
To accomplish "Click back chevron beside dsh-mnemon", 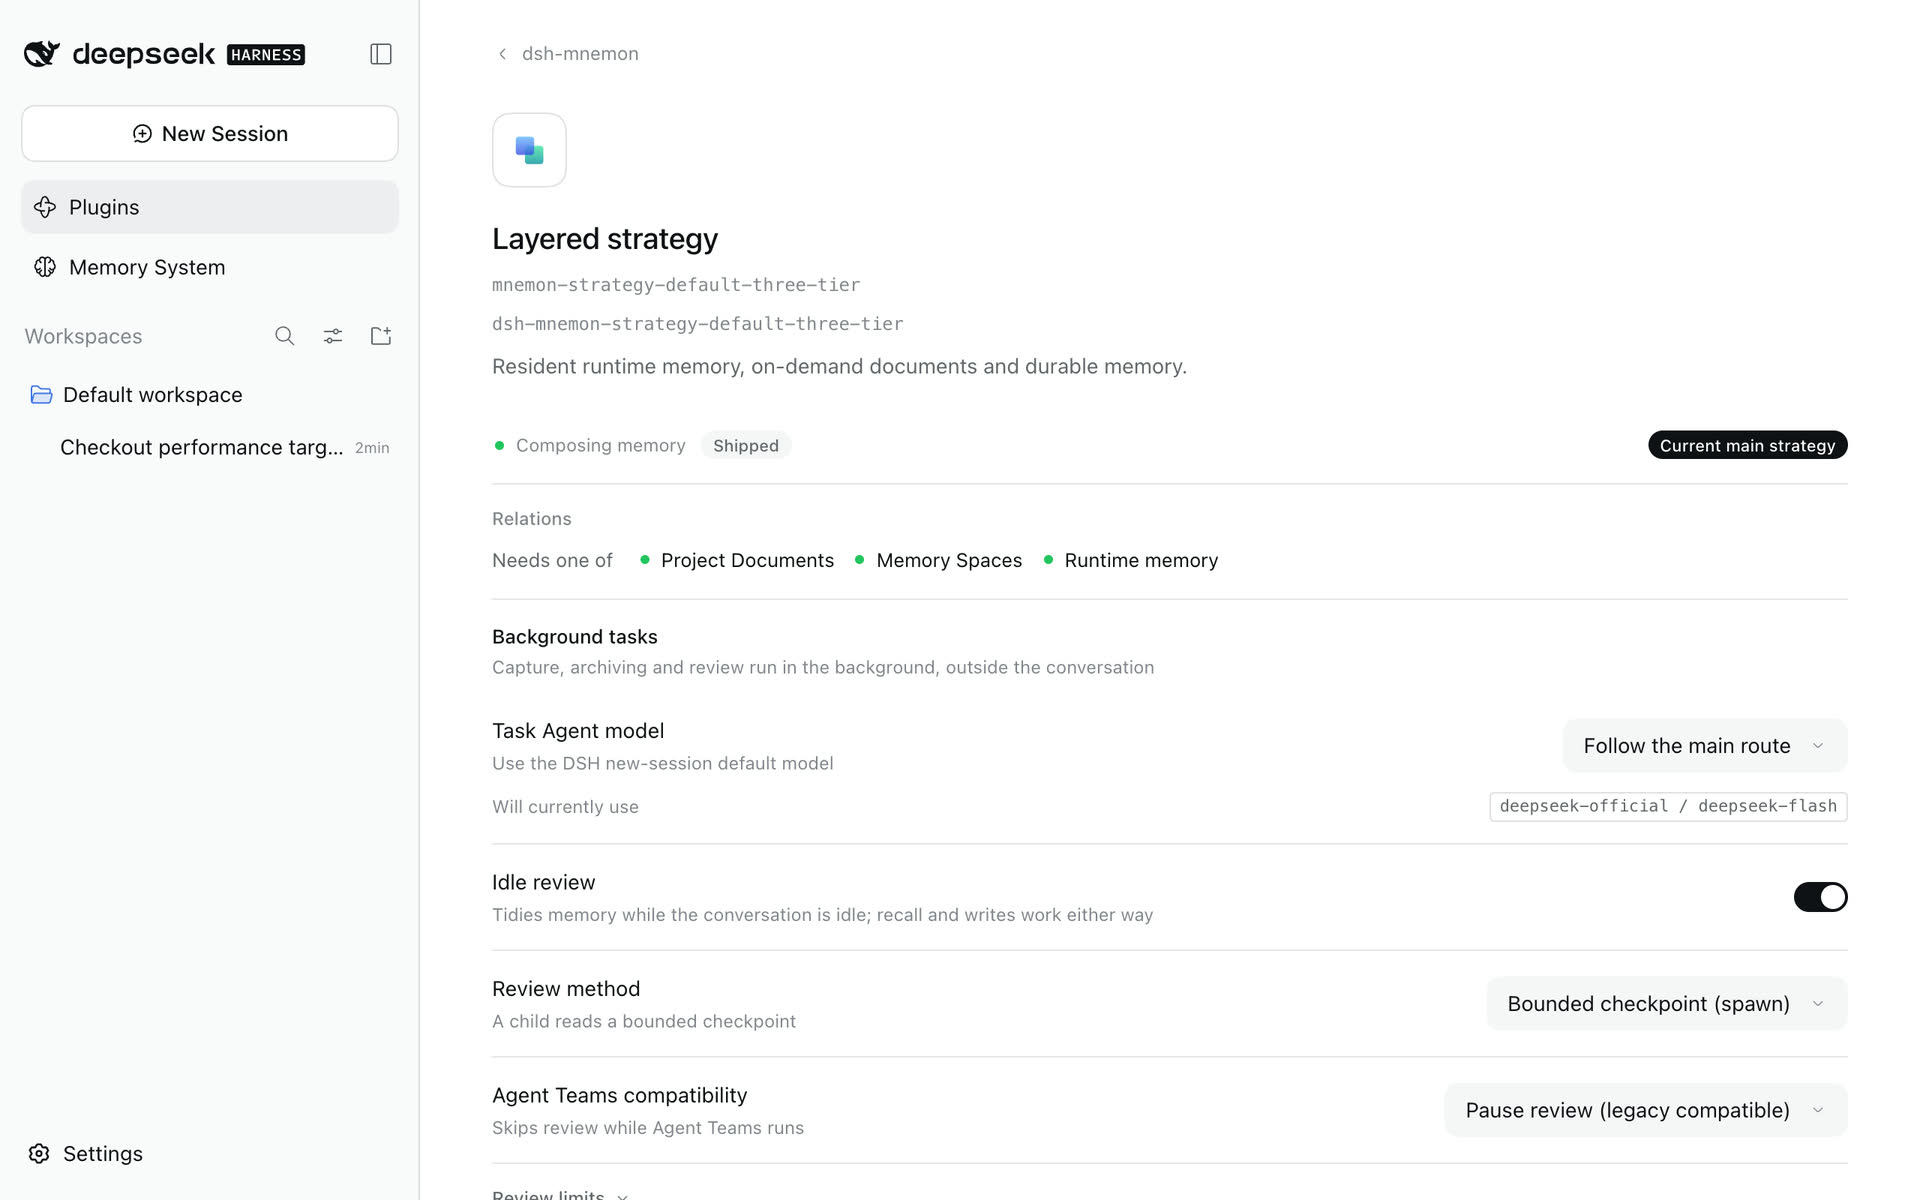I will click(x=502, y=54).
